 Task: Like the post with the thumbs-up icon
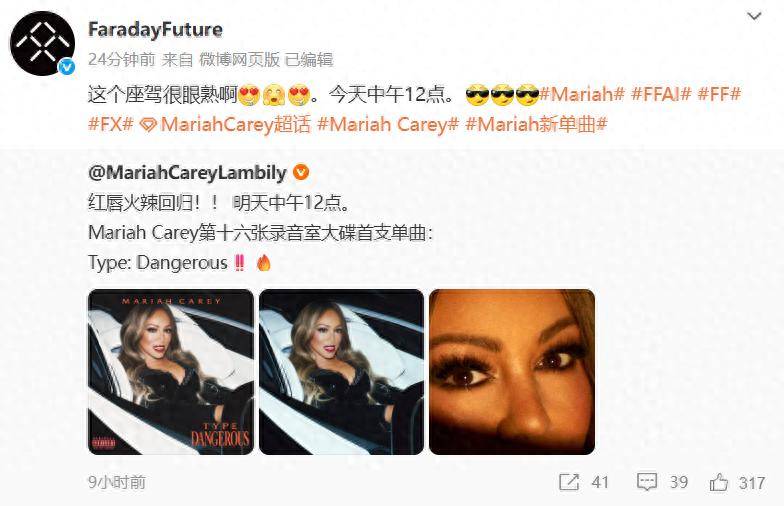pos(719,482)
